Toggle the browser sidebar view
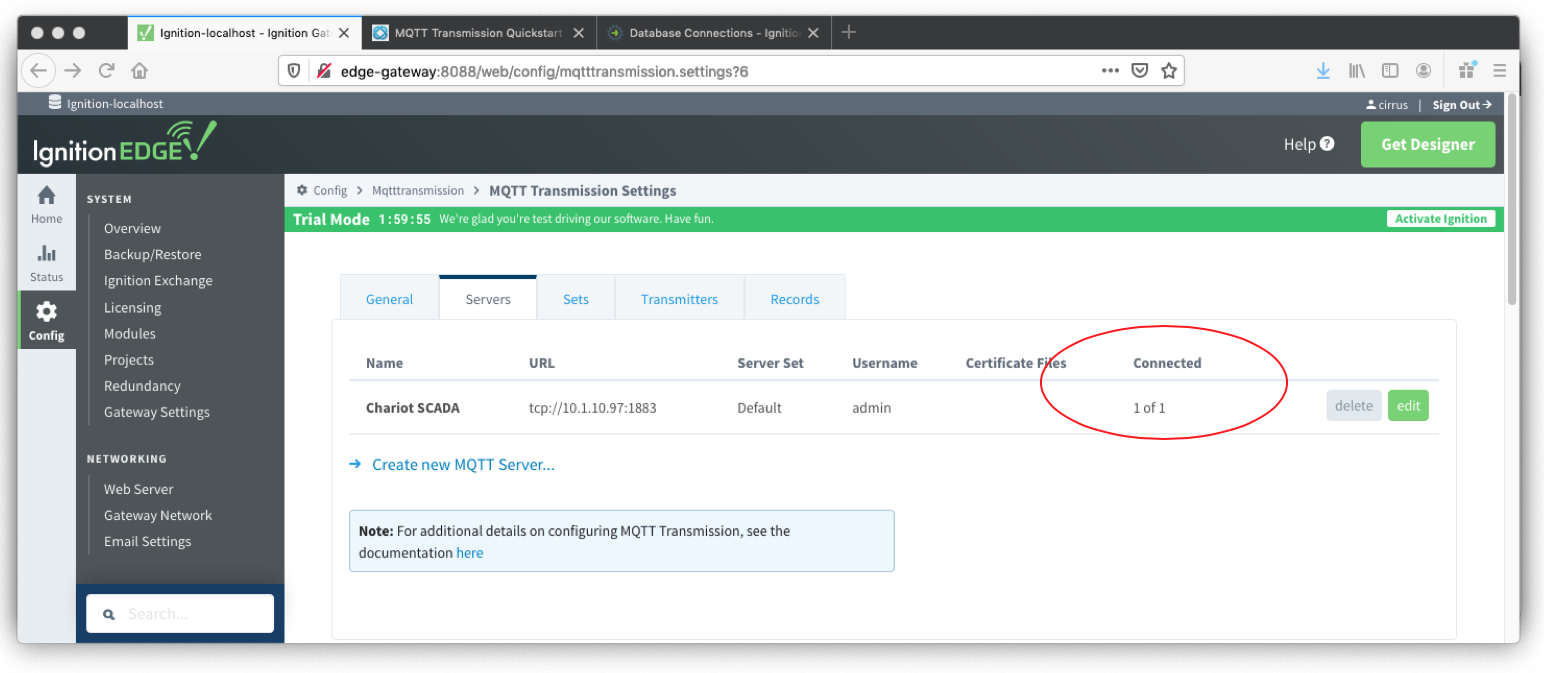 pos(1390,71)
